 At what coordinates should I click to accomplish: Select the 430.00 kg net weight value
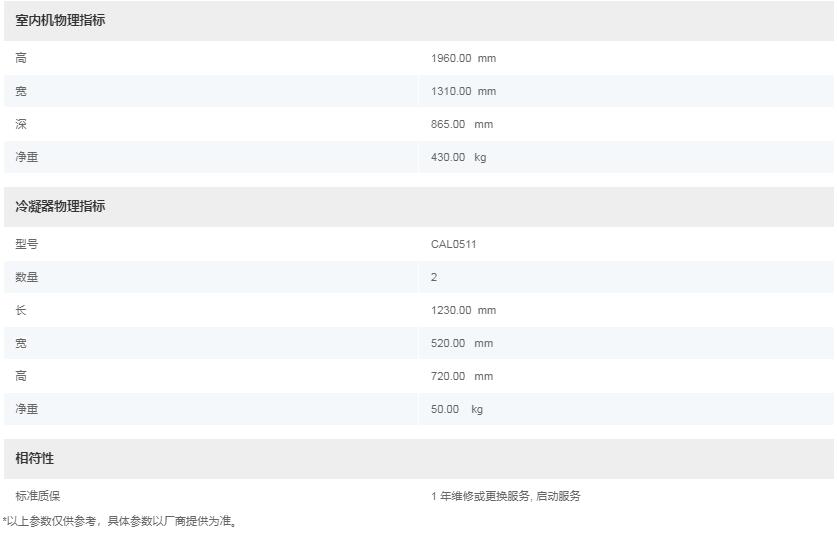point(458,157)
